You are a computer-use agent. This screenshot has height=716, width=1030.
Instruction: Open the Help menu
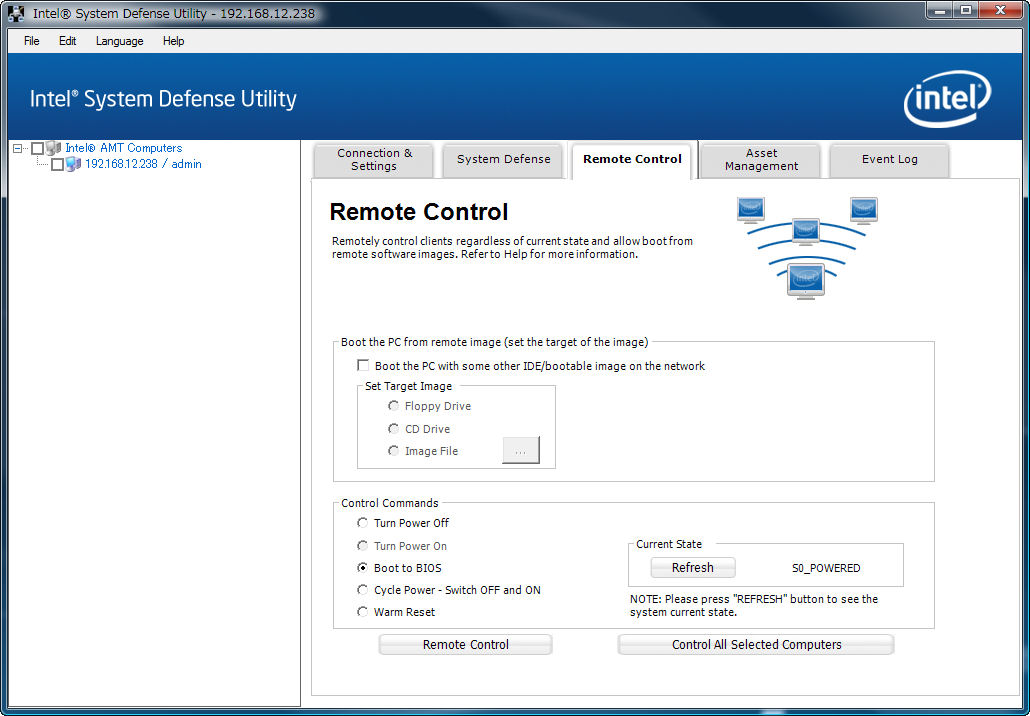pyautogui.click(x=173, y=41)
